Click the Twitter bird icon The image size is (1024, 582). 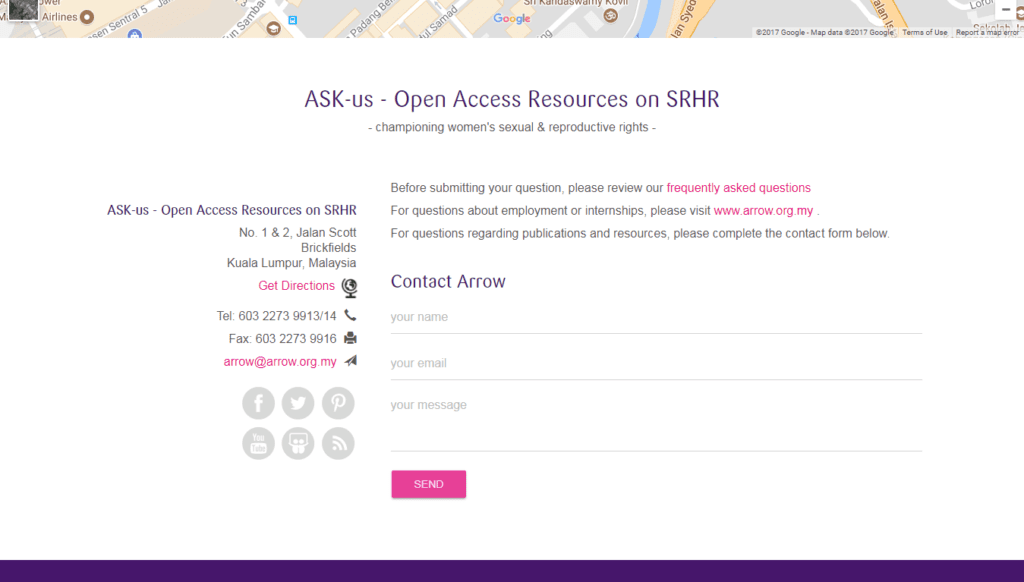point(298,403)
